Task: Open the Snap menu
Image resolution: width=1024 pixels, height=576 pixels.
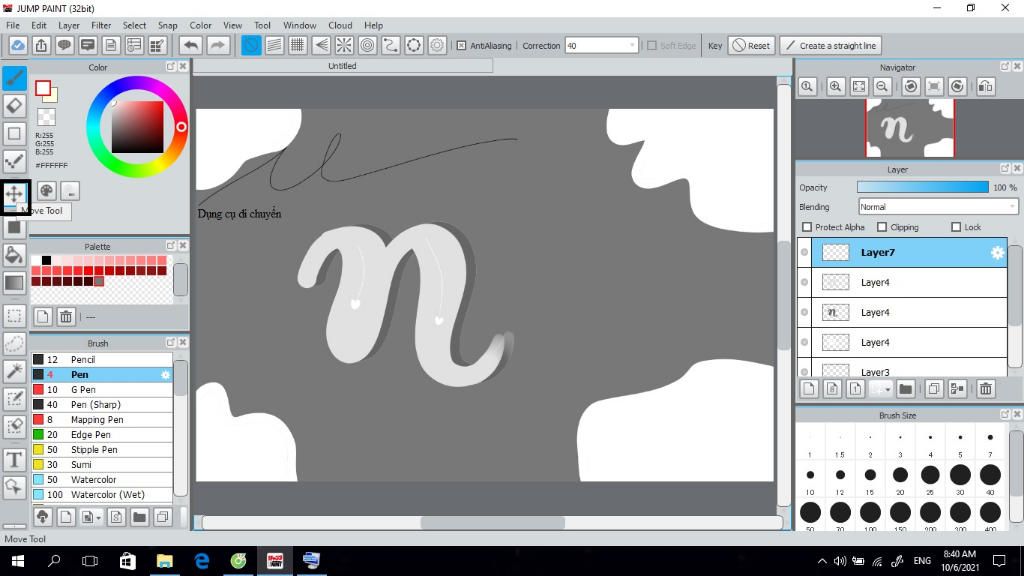Action: (x=167, y=25)
